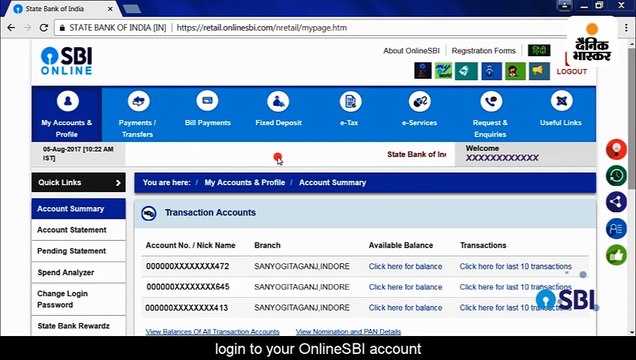Image resolution: width=636 pixels, height=360 pixels.
Task: Open Pending Statement from sidebar
Action: 79,251
